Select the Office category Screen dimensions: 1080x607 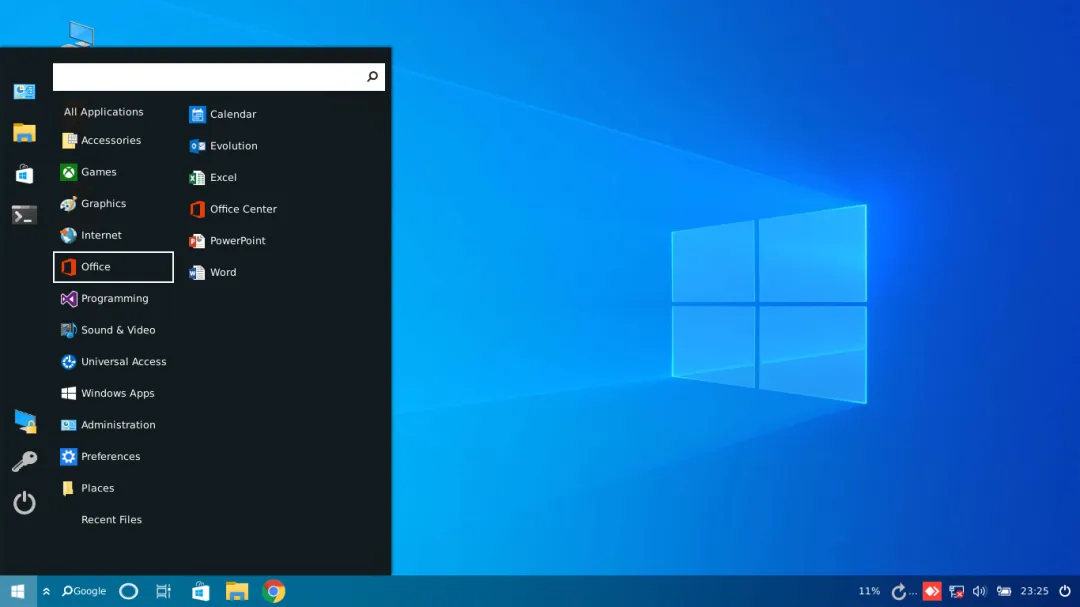113,267
